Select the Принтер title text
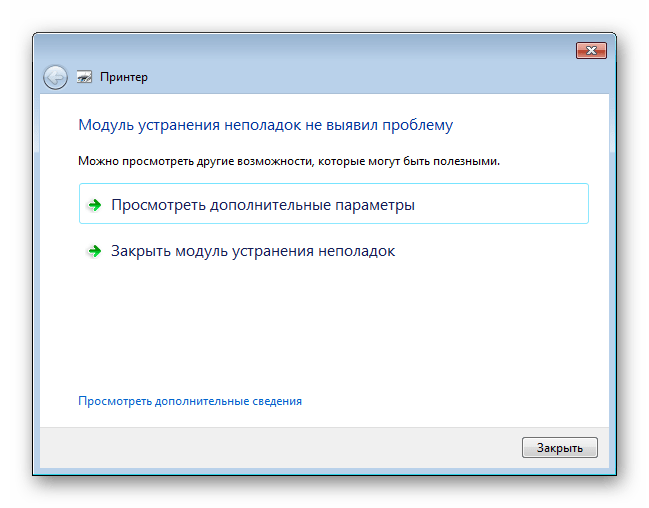This screenshot has height=508, width=649. 124,77
